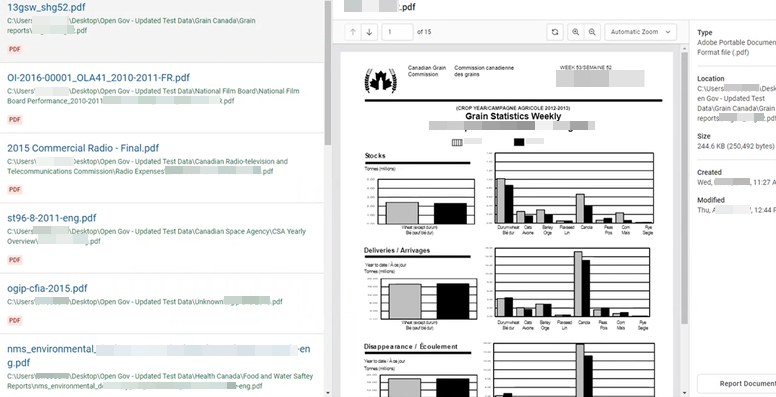Click the magnifier button beside Automatic Zoom
The image size is (776, 397).
[x=592, y=32]
